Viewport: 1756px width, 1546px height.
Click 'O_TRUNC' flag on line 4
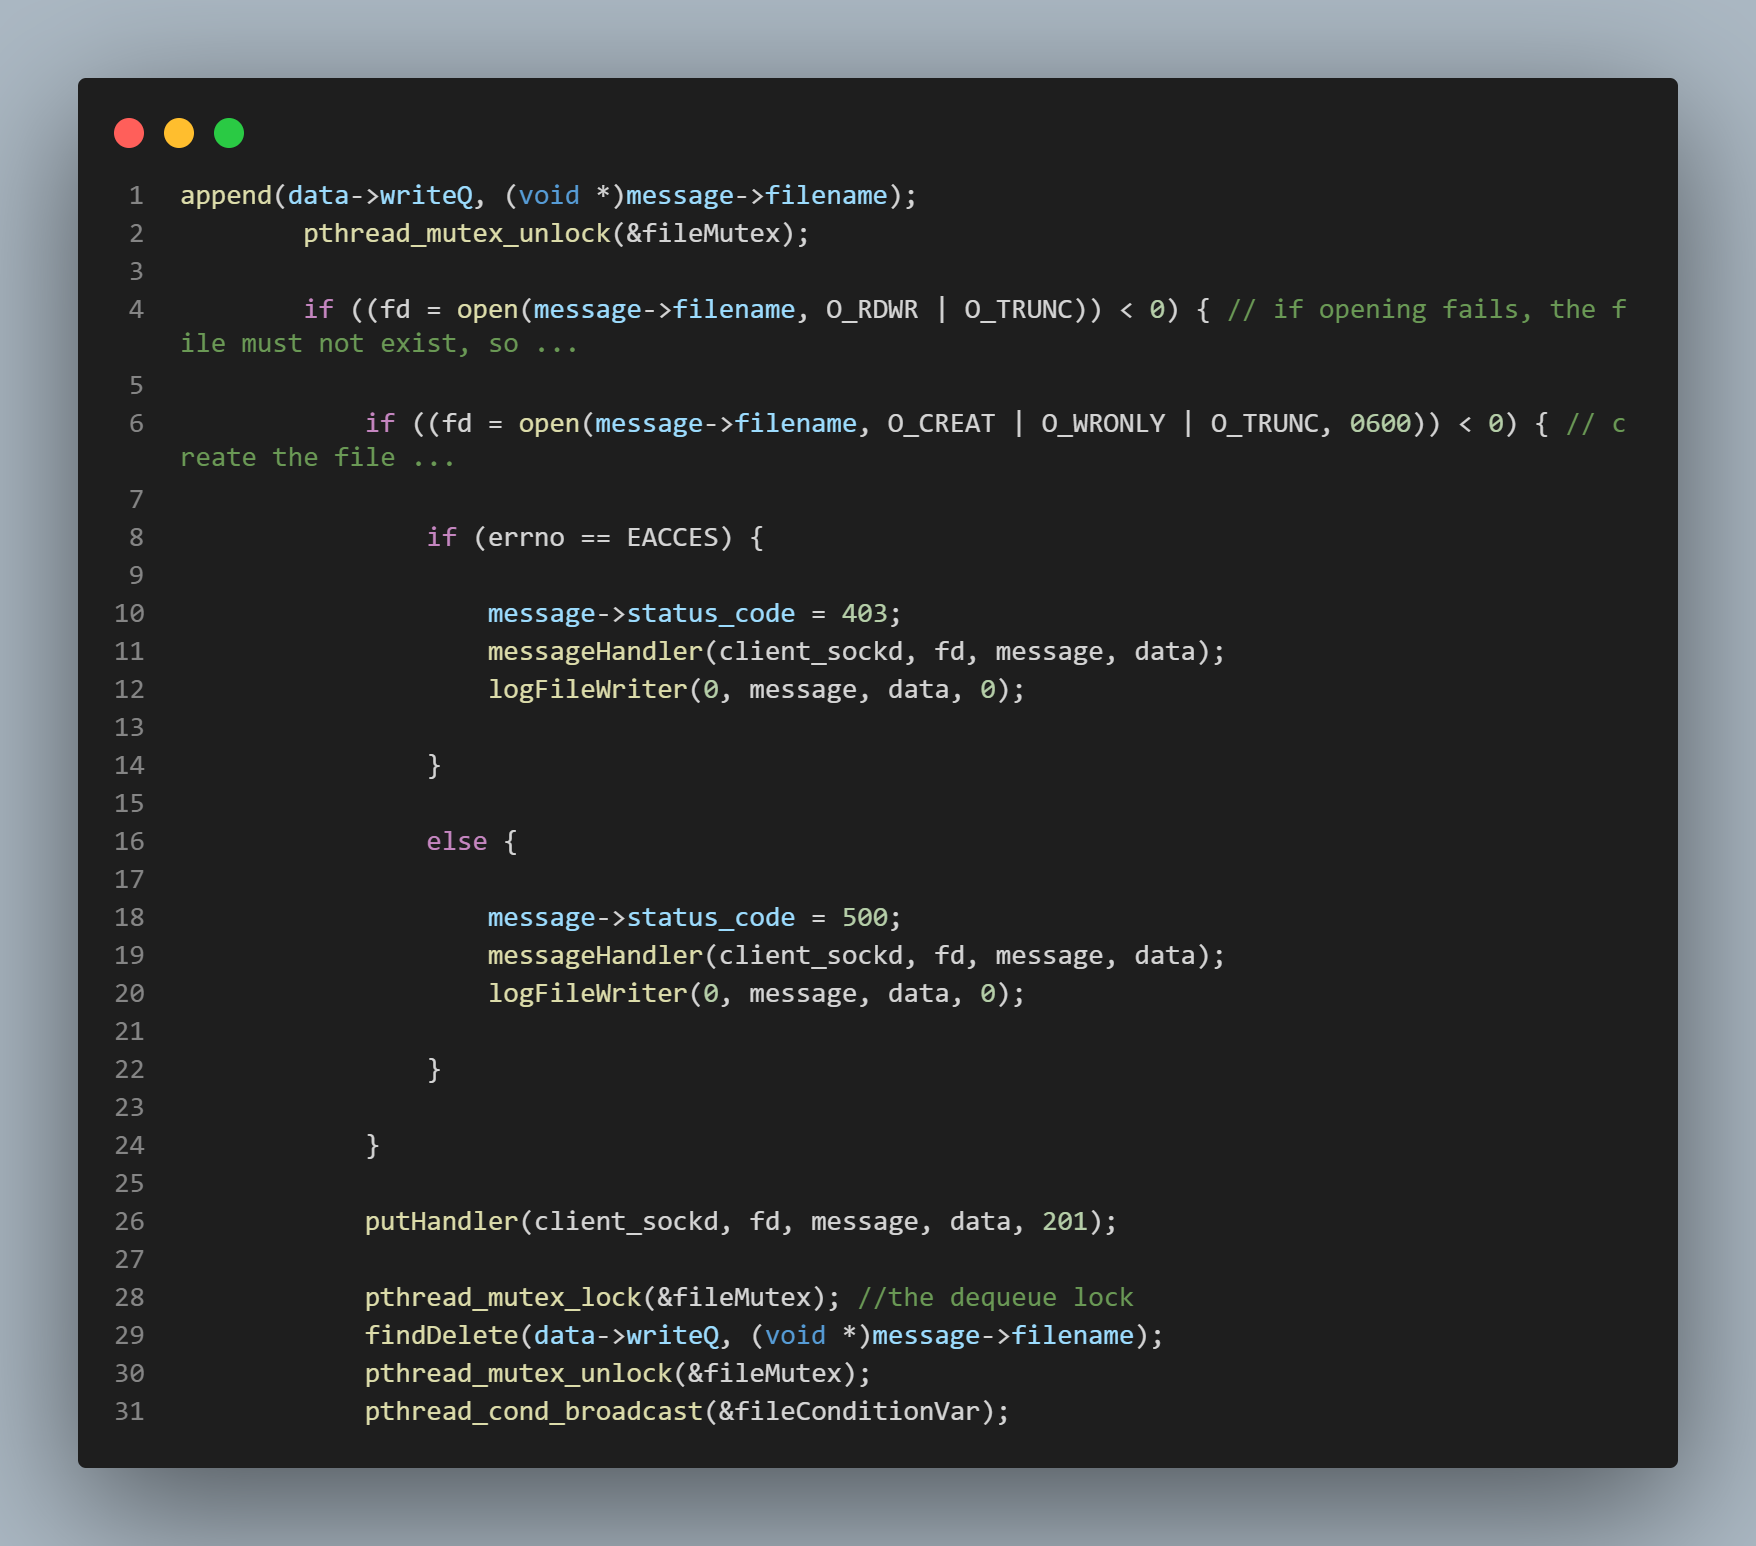(x=1018, y=309)
